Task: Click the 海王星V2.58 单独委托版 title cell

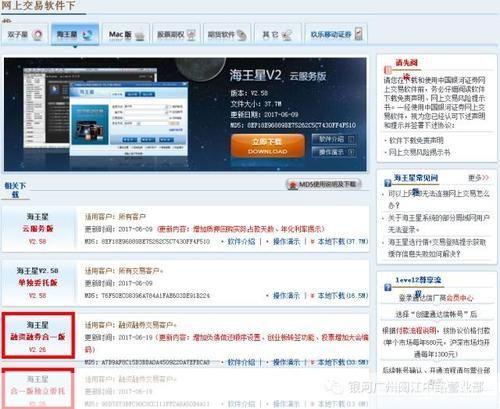Action: pyautogui.click(x=38, y=283)
